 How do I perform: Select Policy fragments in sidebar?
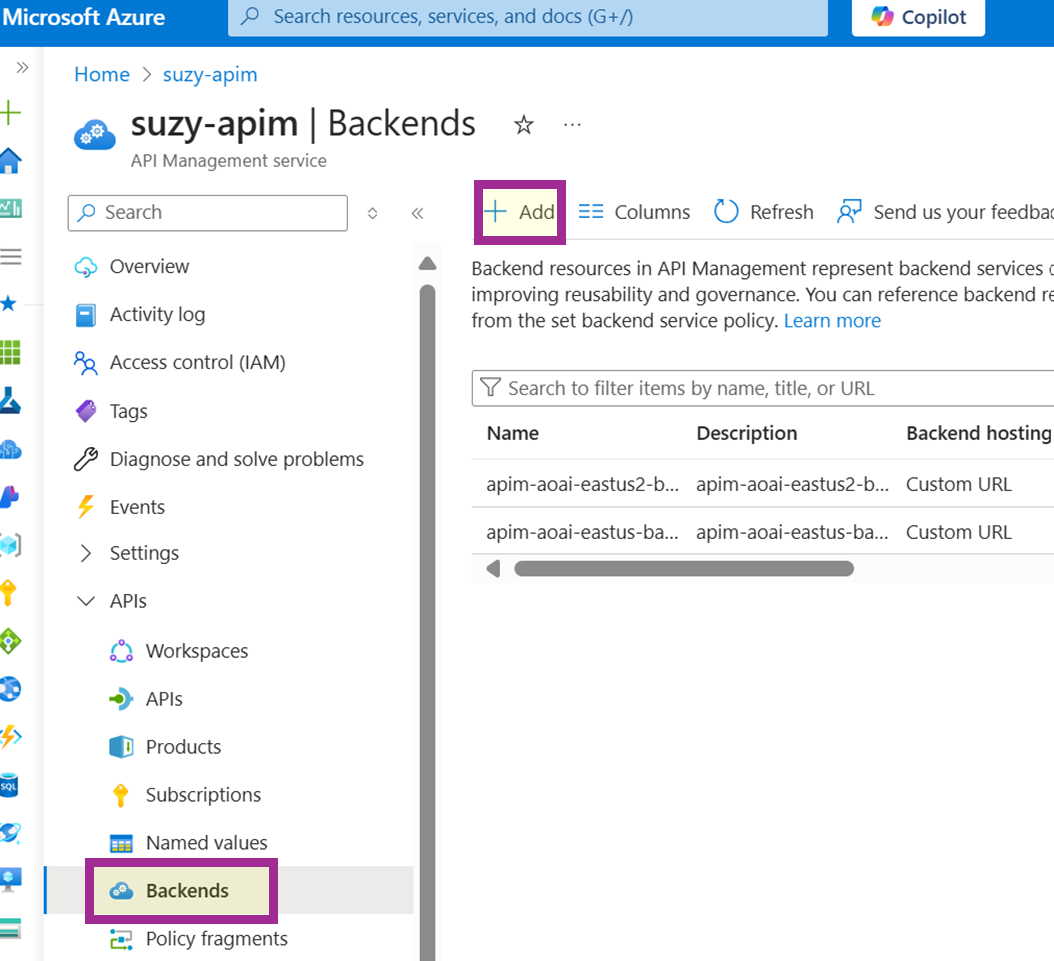click(x=216, y=939)
